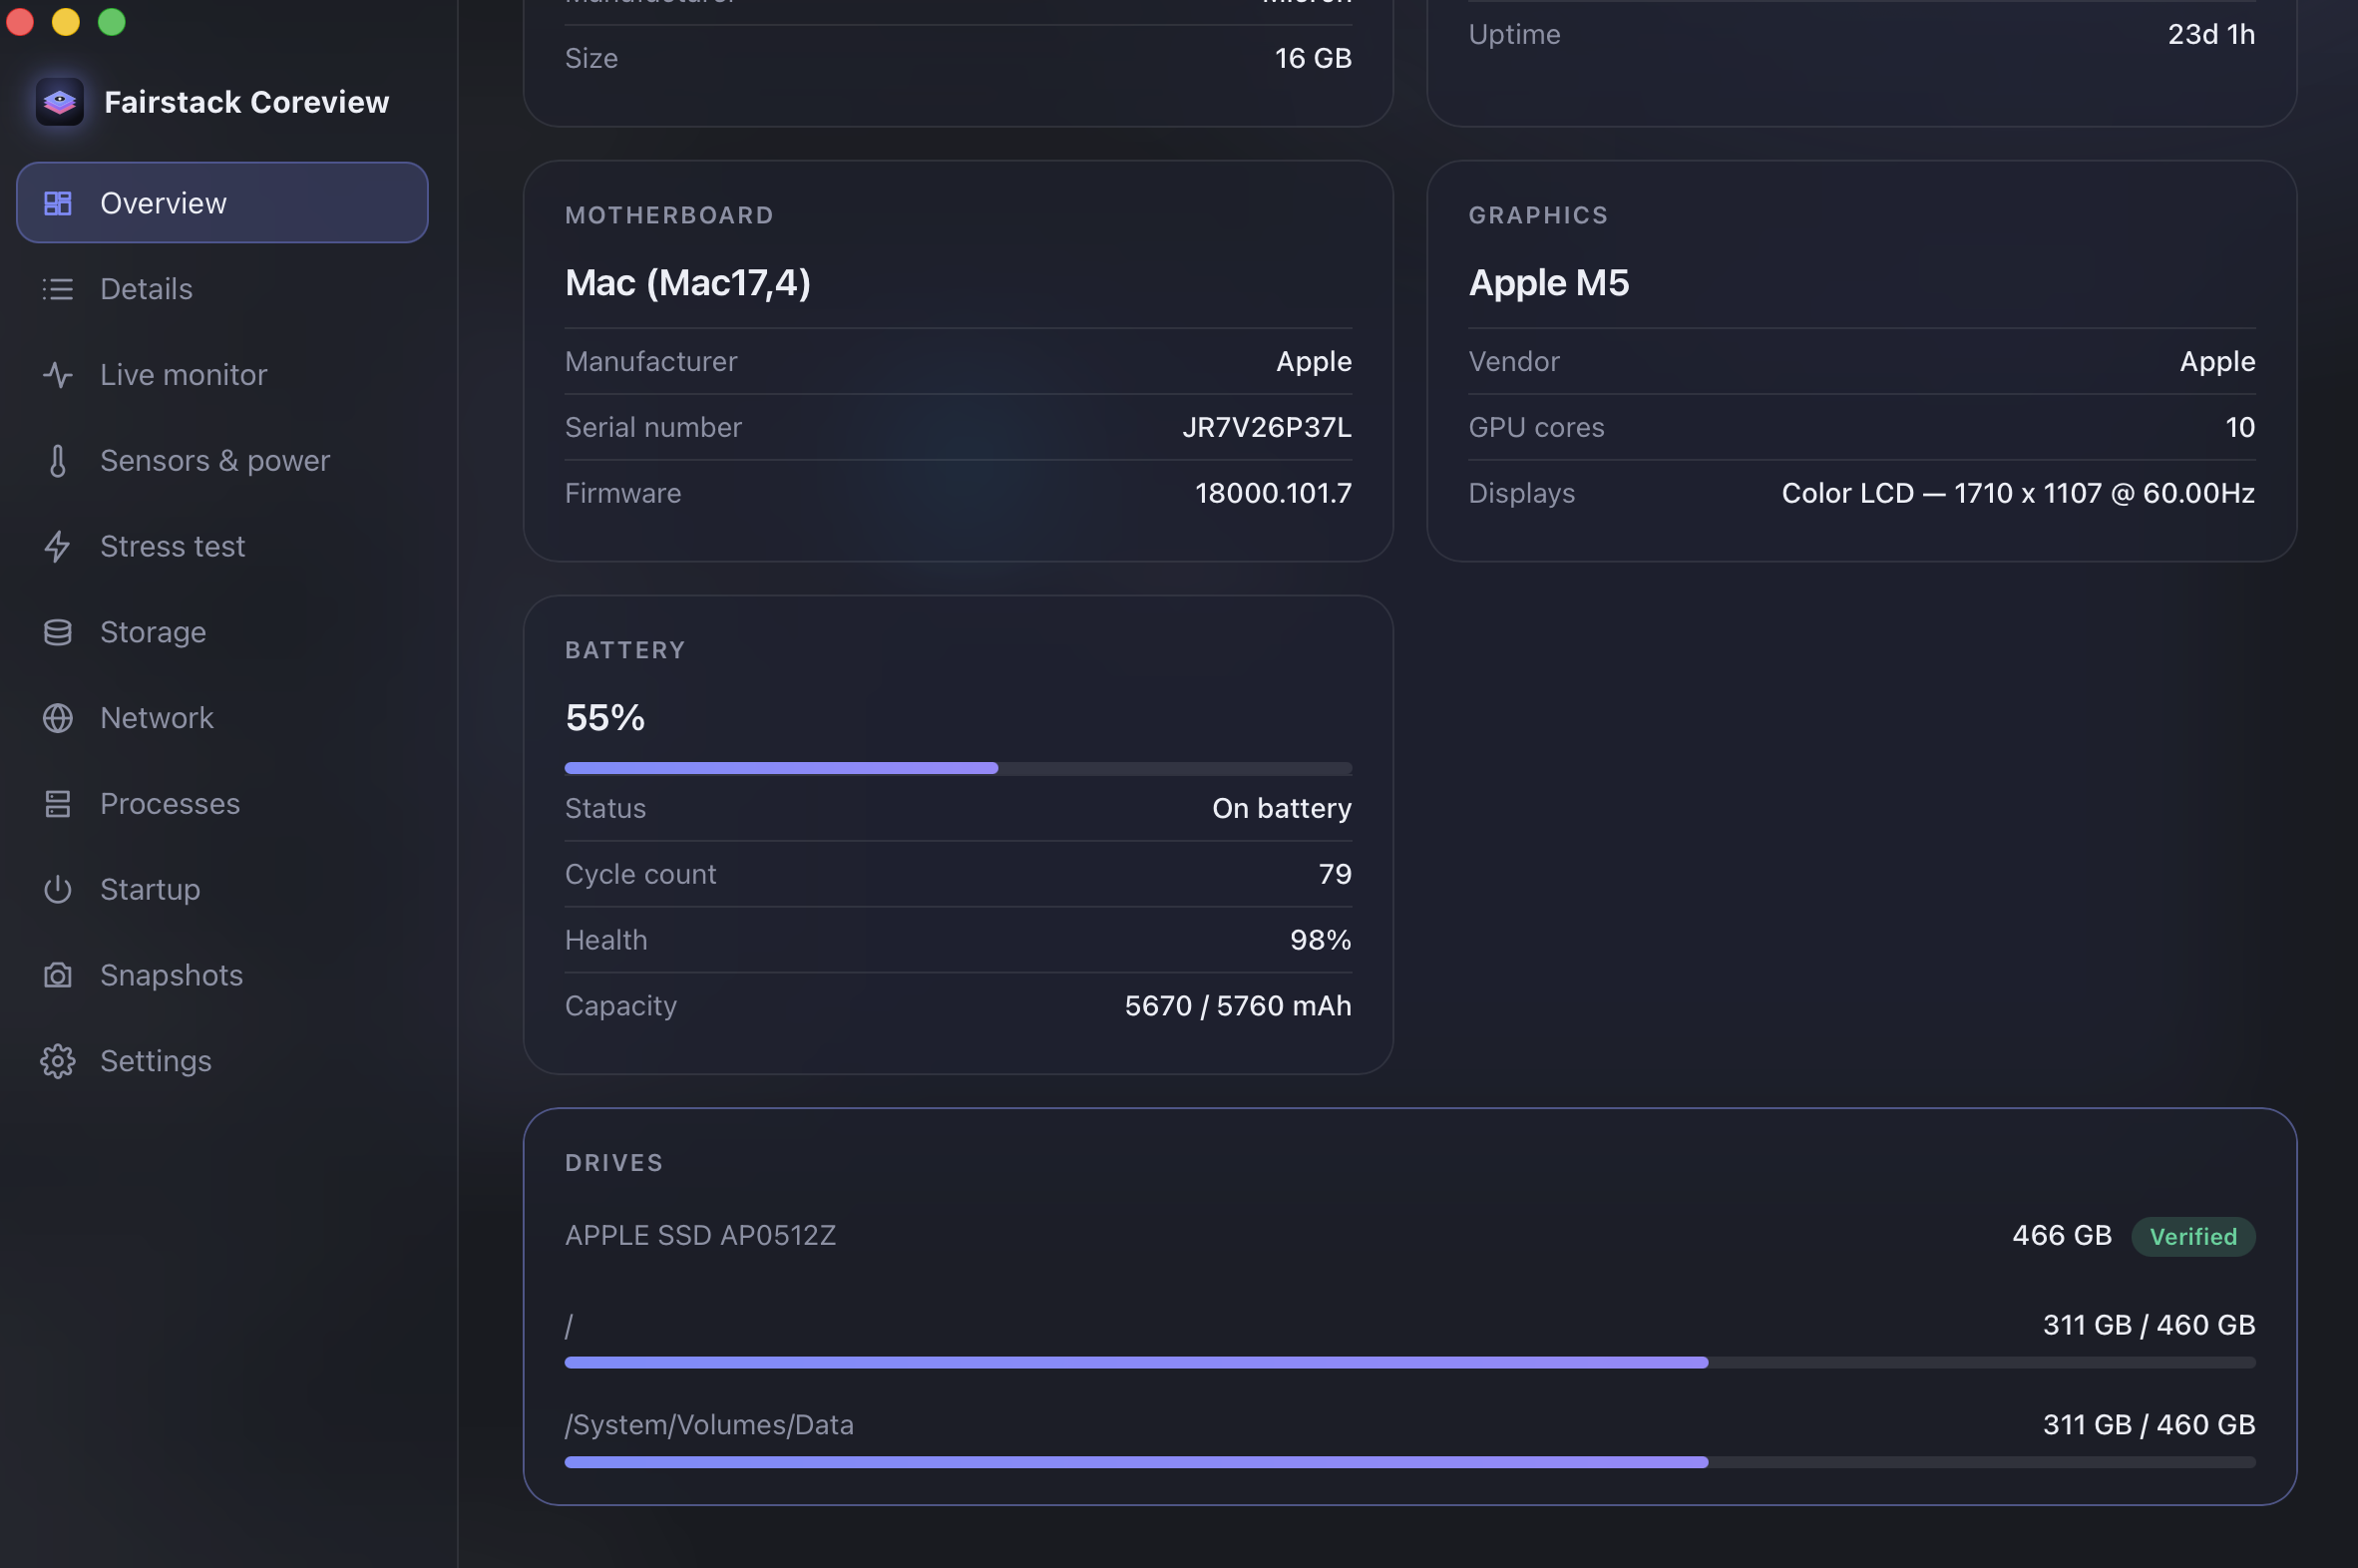Click the Startup power icon

coord(58,890)
